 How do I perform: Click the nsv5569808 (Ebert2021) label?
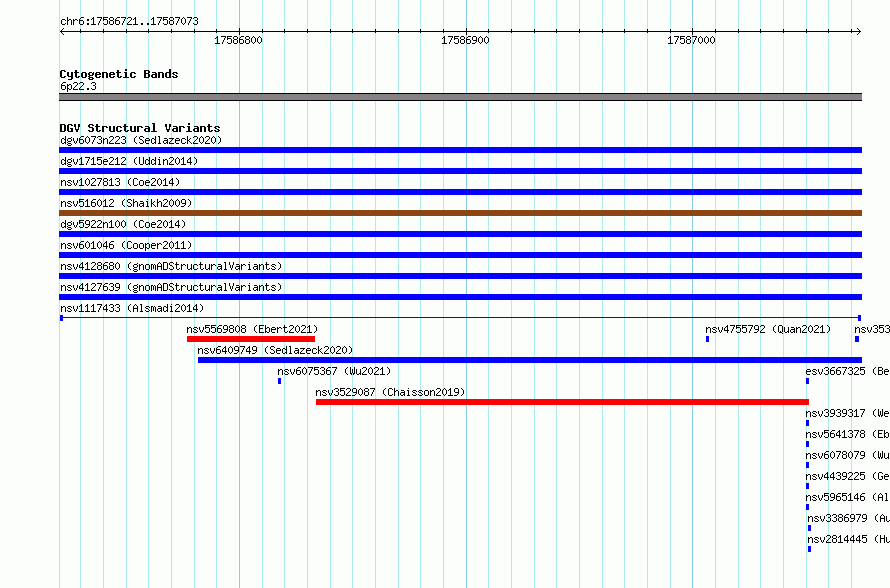(x=252, y=329)
